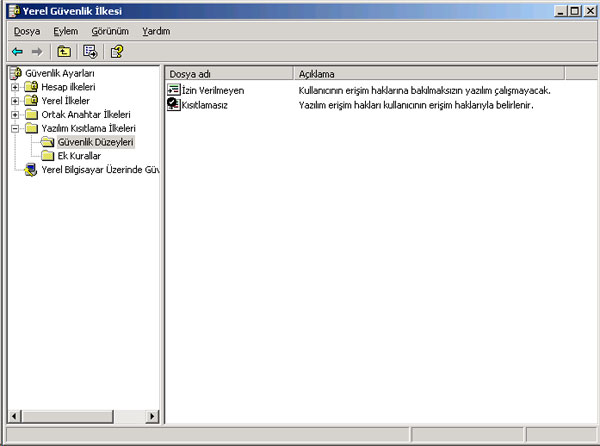Click the Ek Kurallar folder icon

click(x=47, y=156)
